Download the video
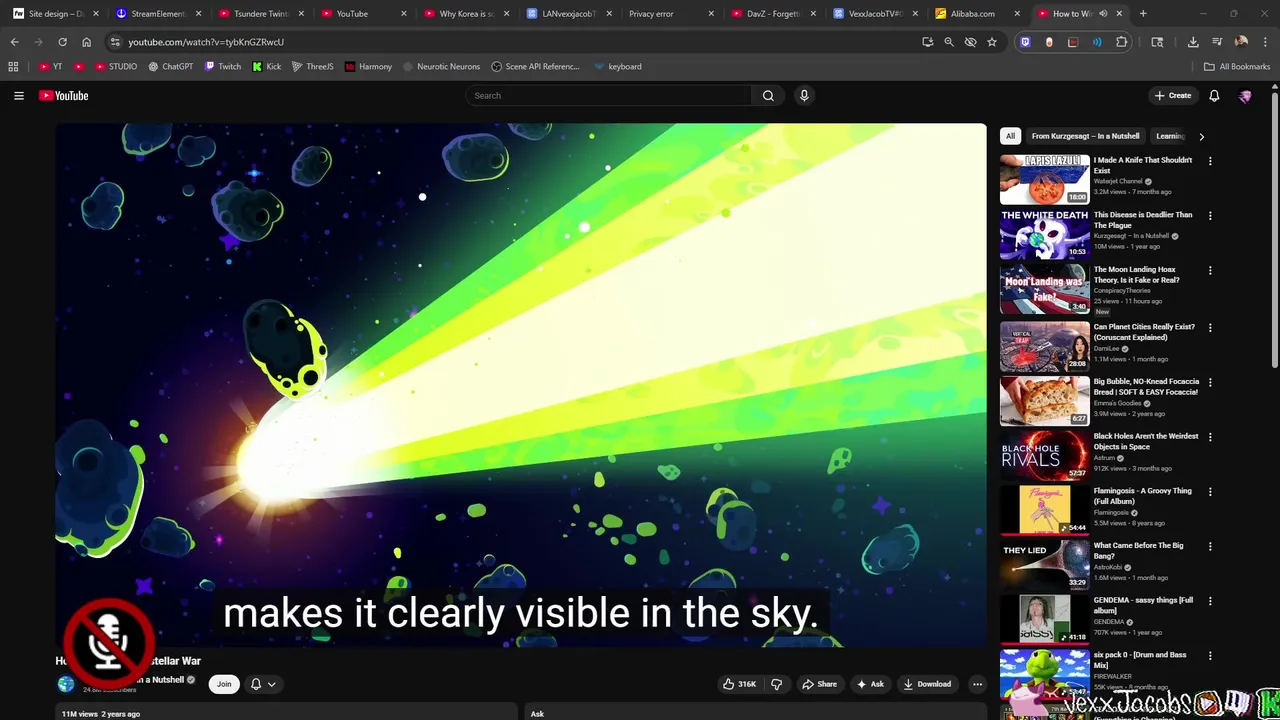 point(927,684)
